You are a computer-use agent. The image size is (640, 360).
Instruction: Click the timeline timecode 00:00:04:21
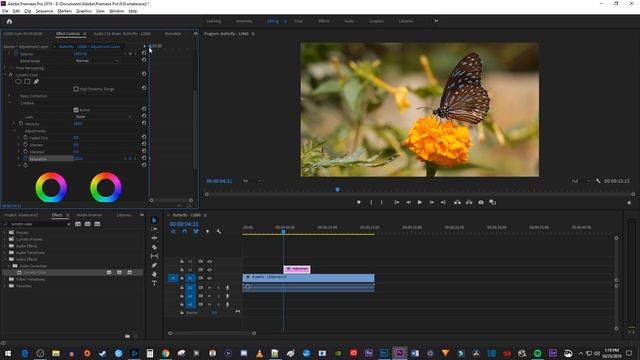coord(184,224)
